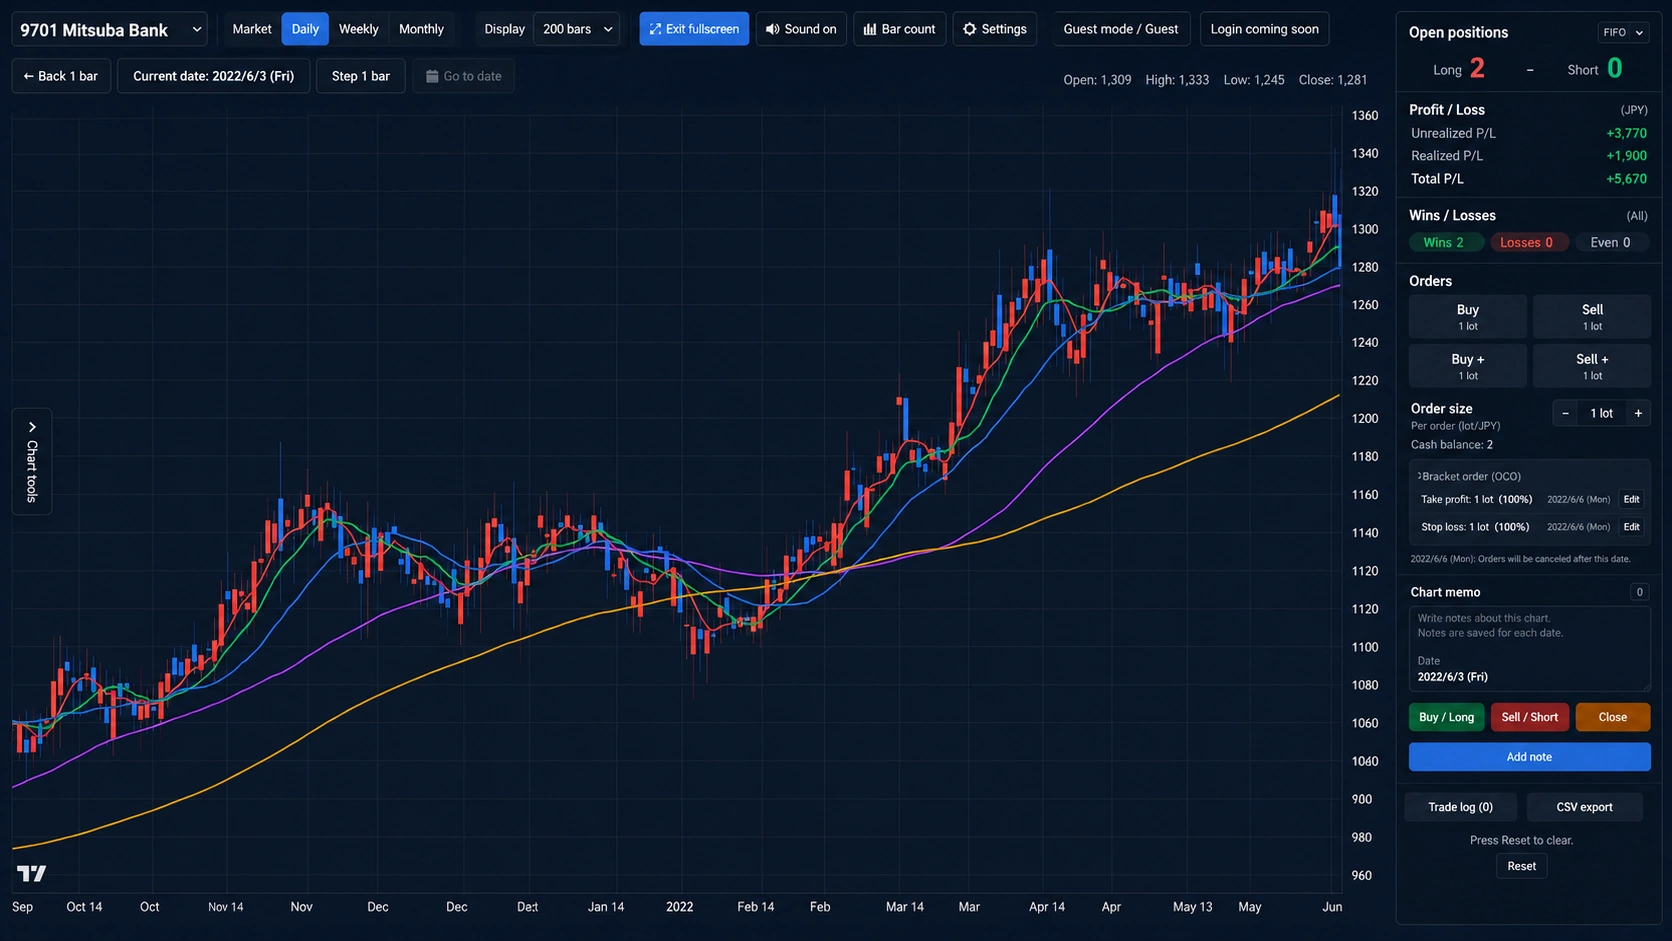
Task: Switch to the Monthly timeframe tab
Action: [x=421, y=29]
